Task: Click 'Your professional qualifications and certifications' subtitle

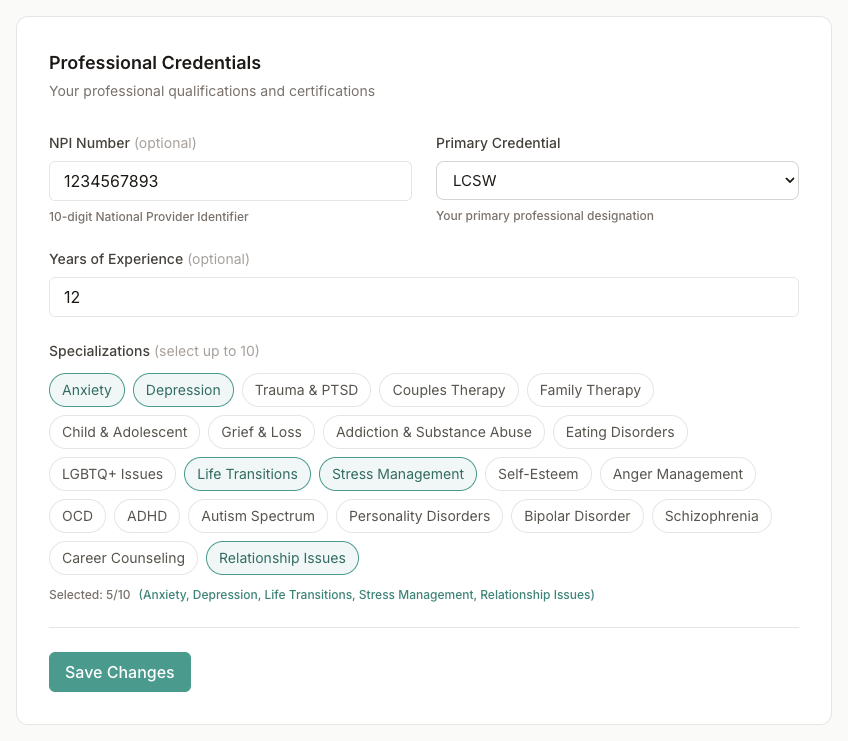Action: 212,91
